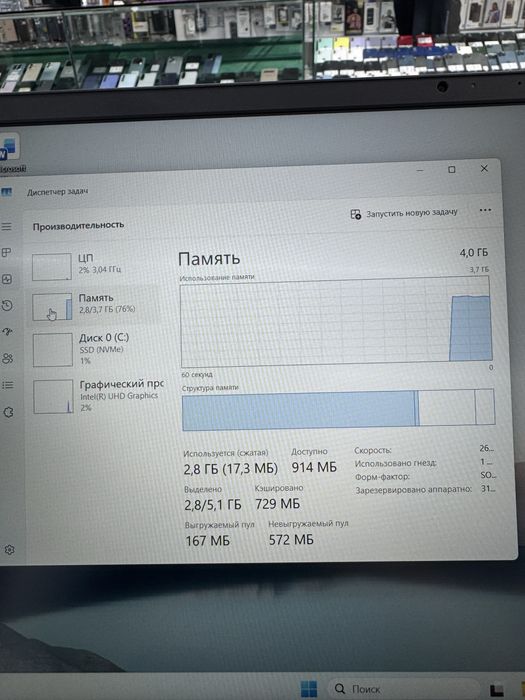Select the Память performance item
The image size is (525, 700).
click(95, 306)
